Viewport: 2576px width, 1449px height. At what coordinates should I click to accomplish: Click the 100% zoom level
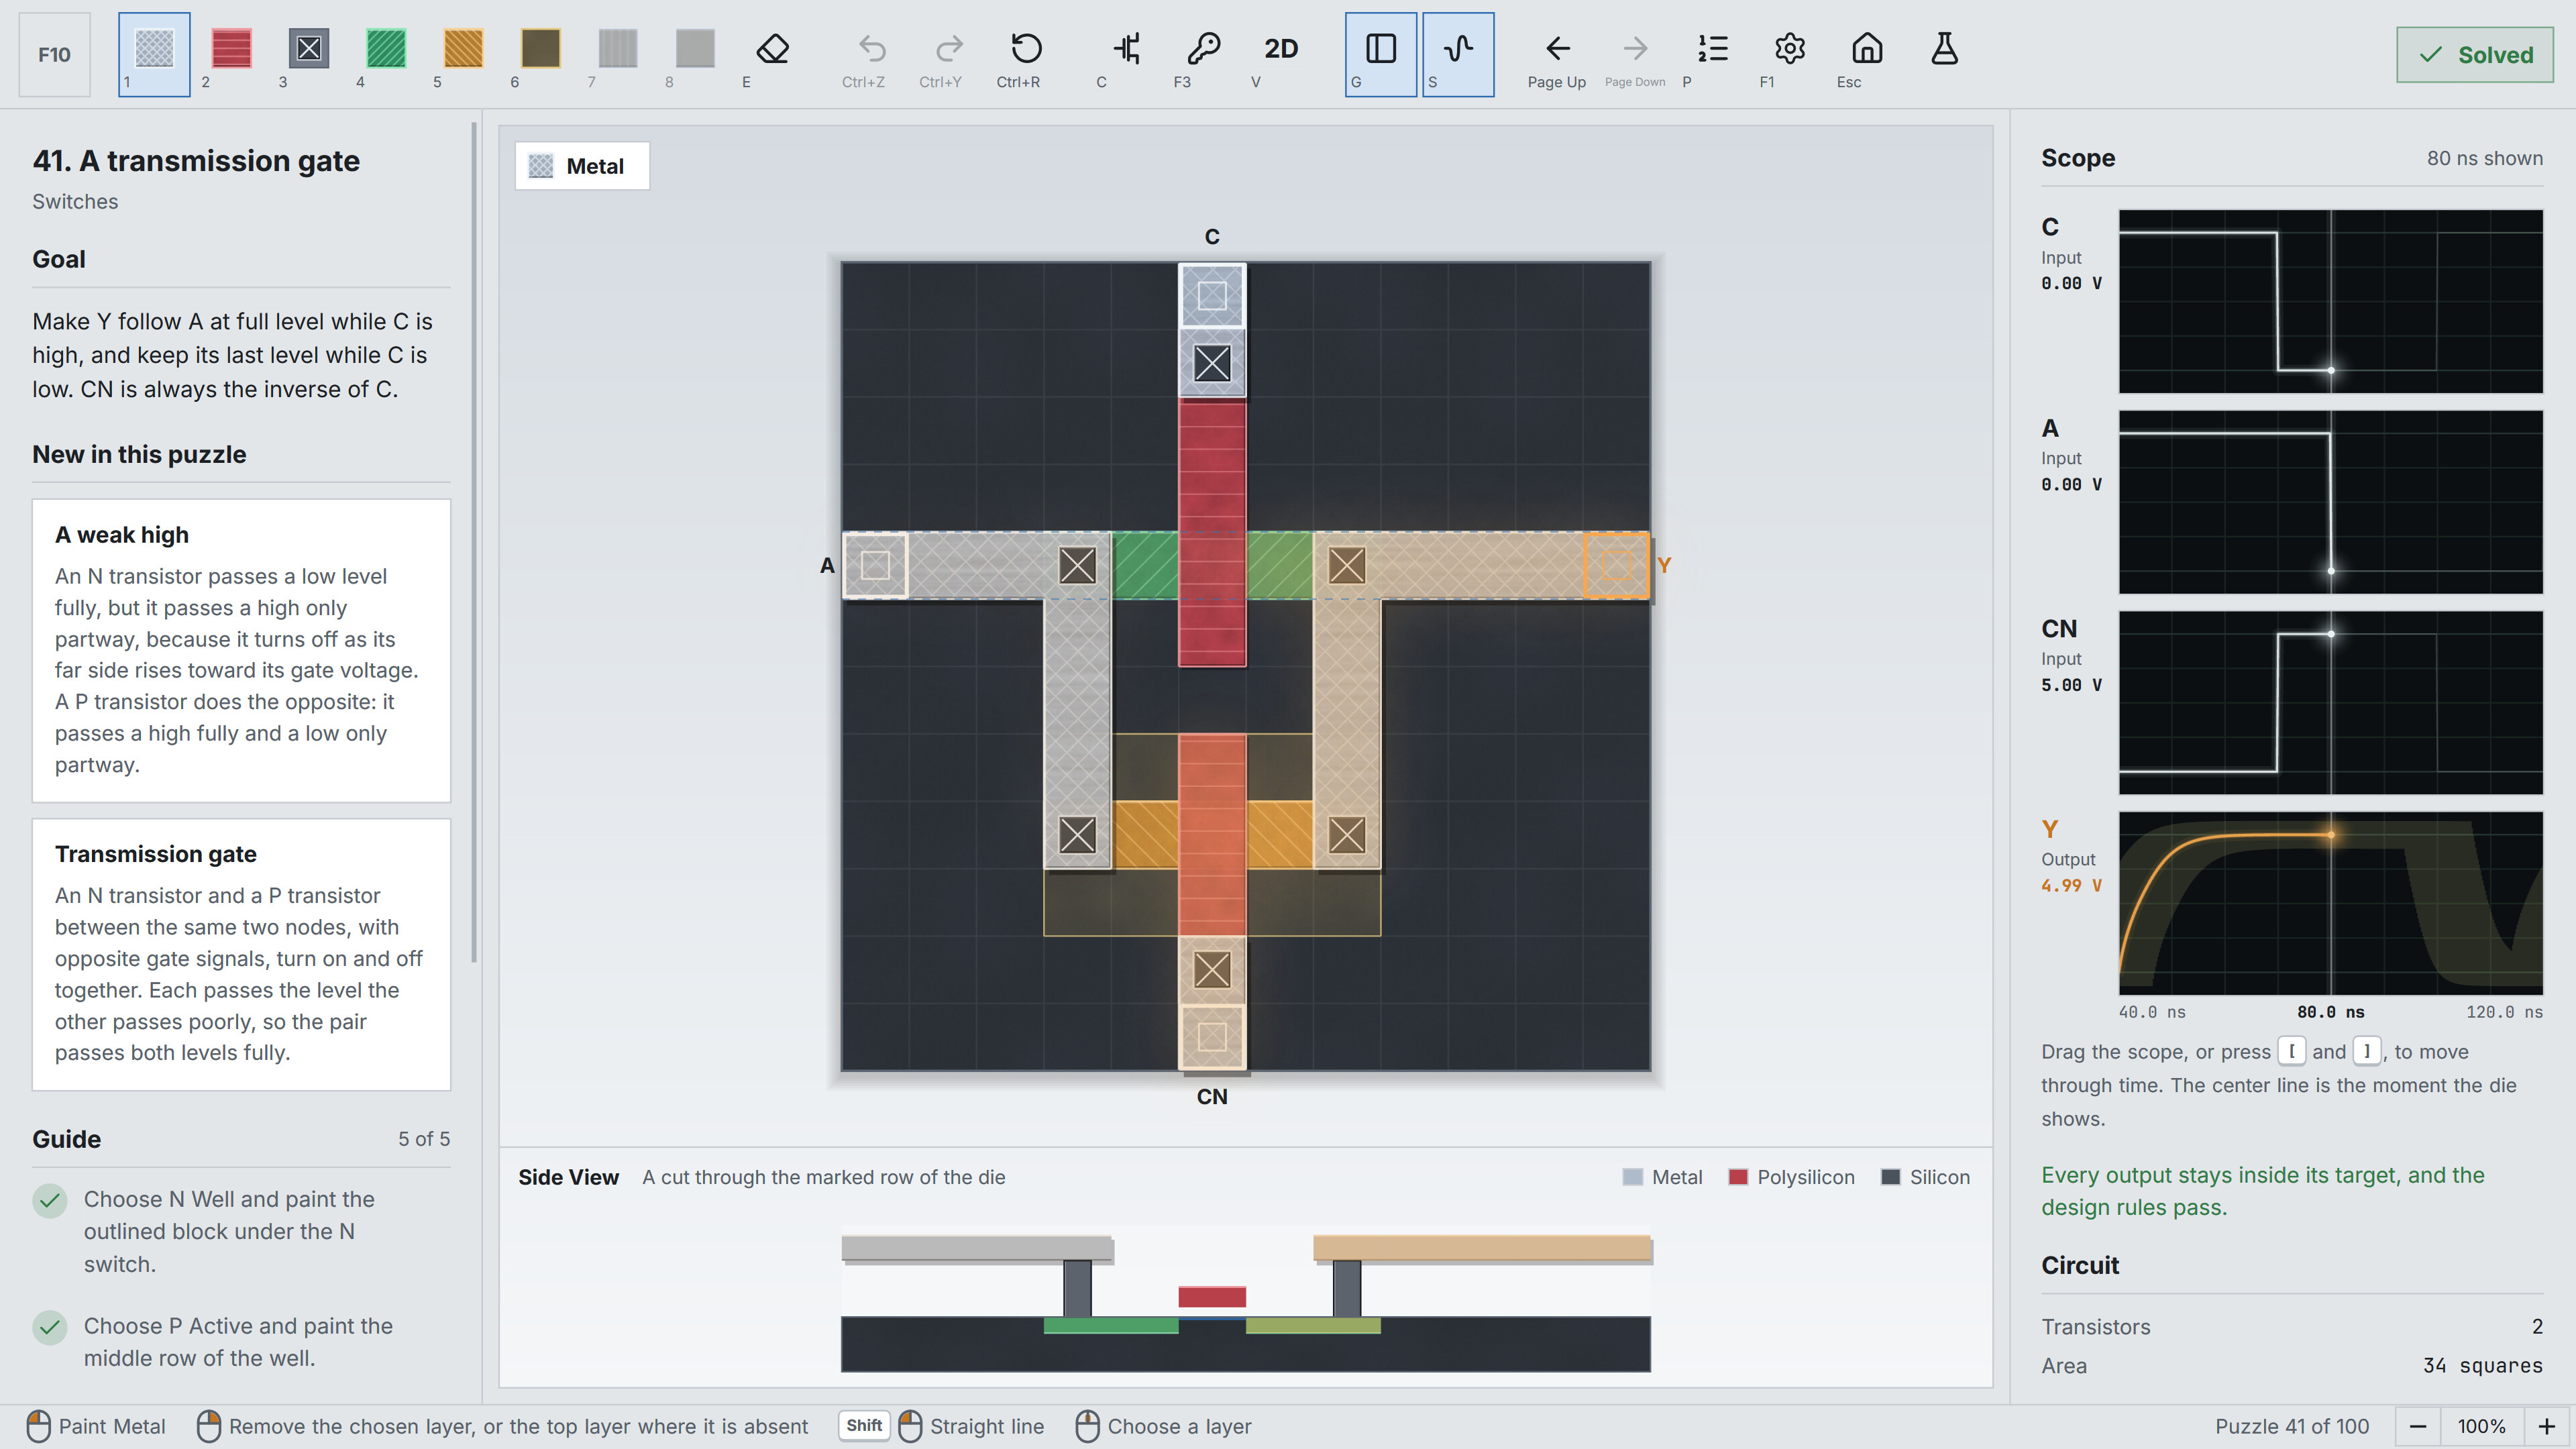(x=2482, y=1426)
